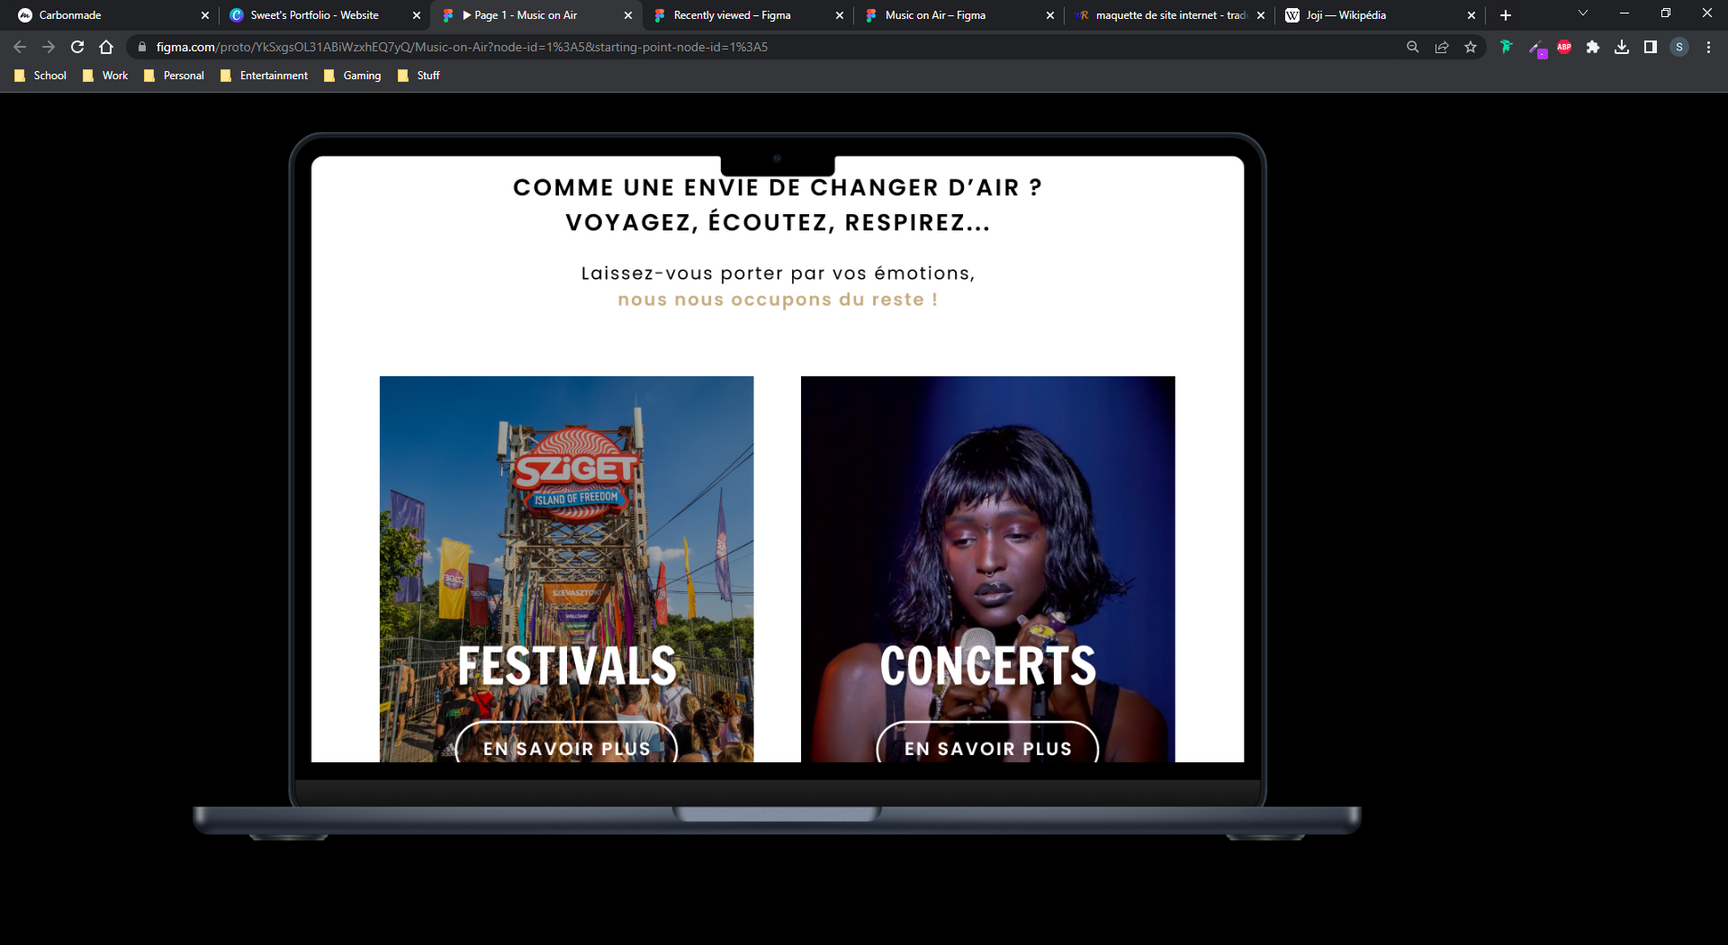Viewport: 1728px width, 945px height.
Task: Open a new browser tab
Action: (x=1505, y=15)
